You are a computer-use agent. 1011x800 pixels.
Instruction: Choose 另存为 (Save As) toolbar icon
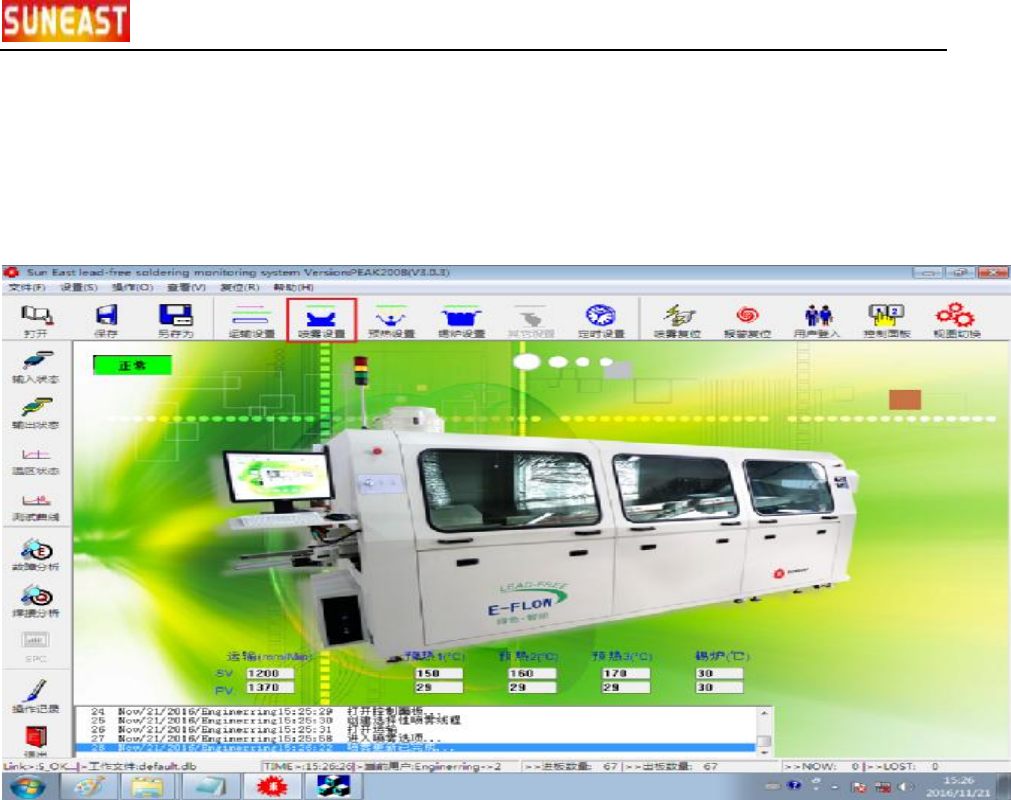pyautogui.click(x=175, y=320)
